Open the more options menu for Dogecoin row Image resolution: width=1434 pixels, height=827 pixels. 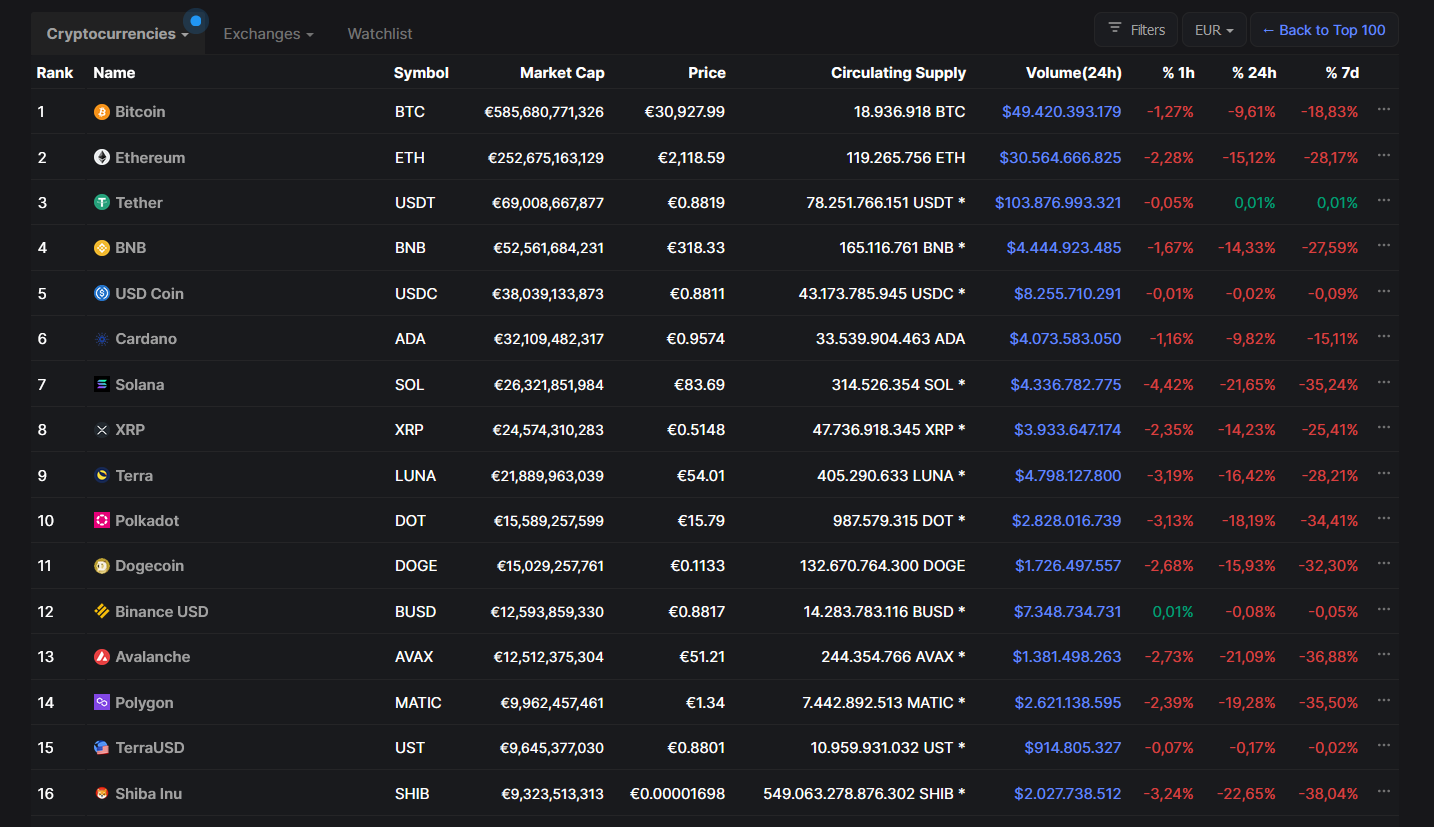[x=1384, y=563]
